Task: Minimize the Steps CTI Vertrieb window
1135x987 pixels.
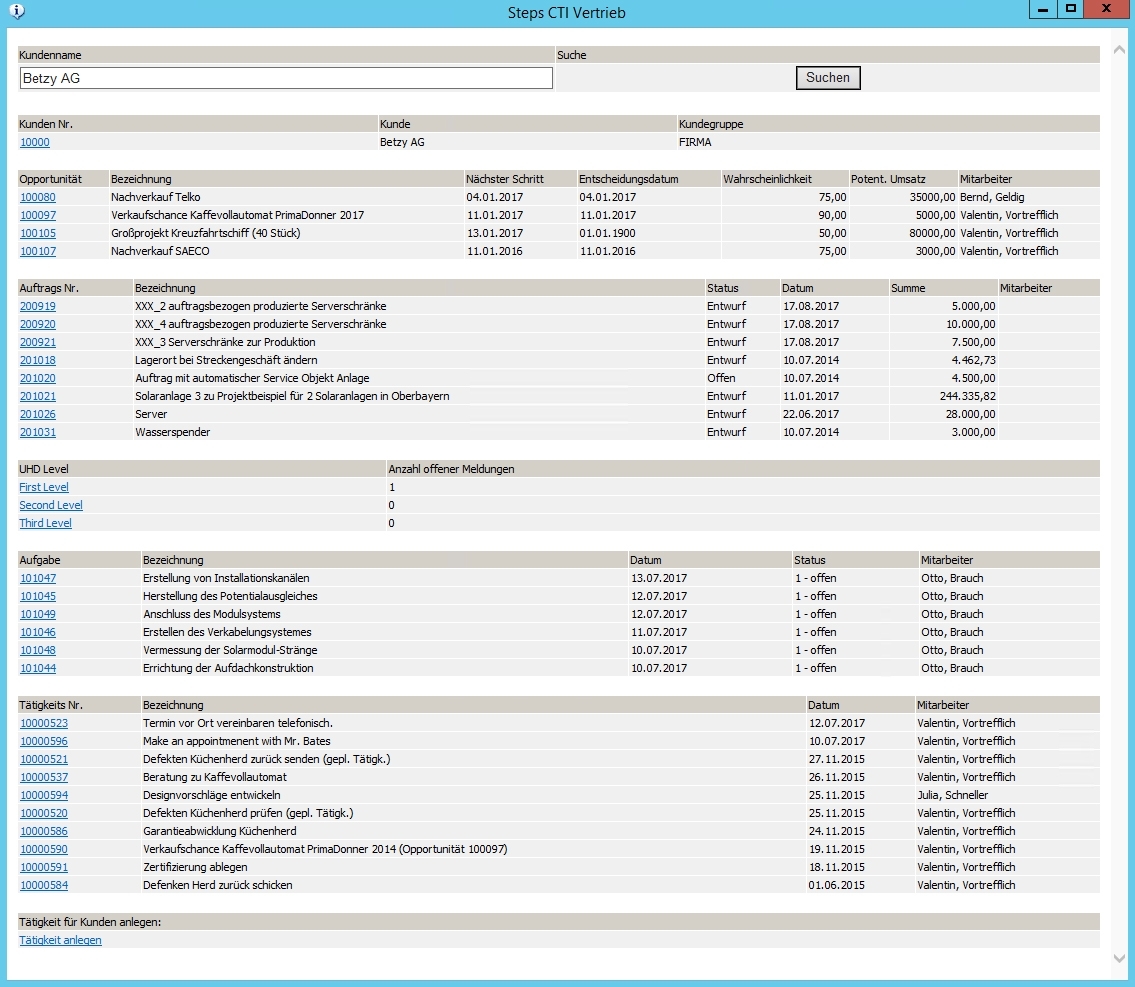Action: pyautogui.click(x=1043, y=9)
